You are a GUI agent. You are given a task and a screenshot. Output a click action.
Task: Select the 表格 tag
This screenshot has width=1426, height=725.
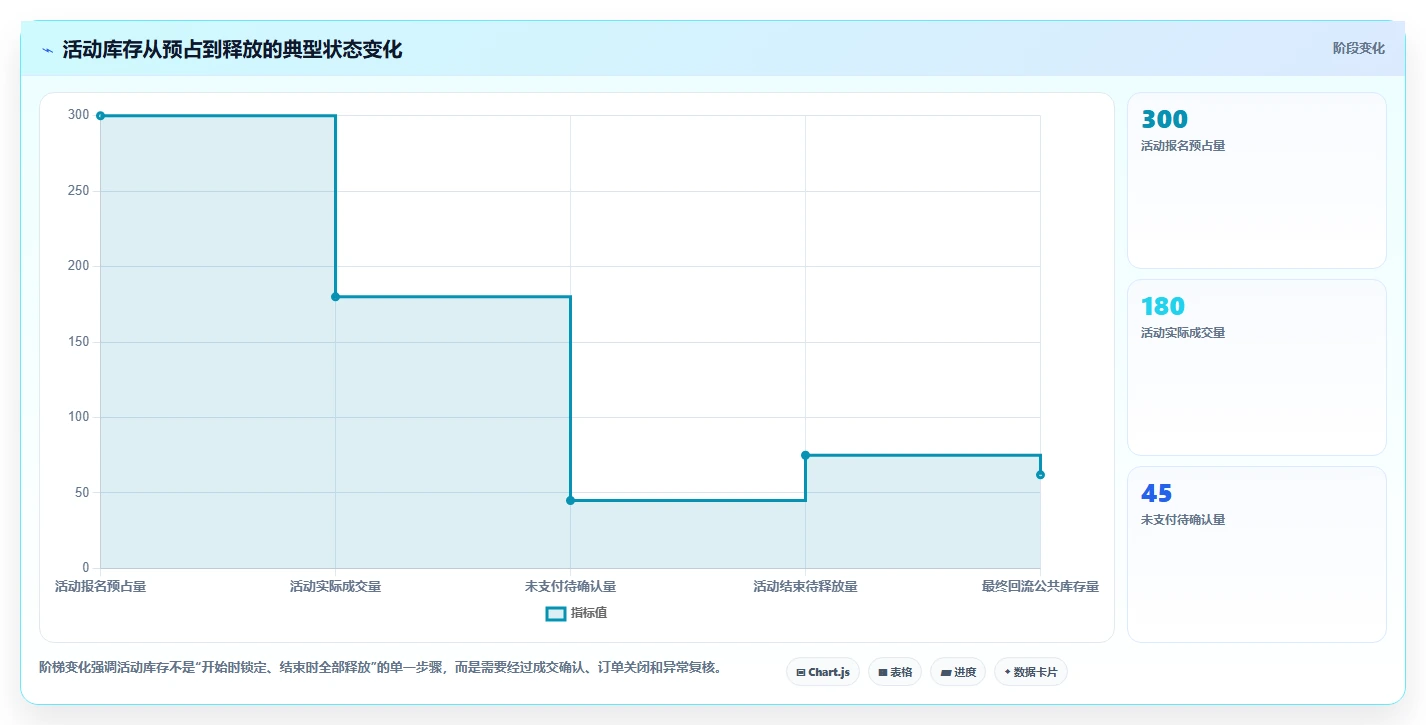tap(895, 672)
